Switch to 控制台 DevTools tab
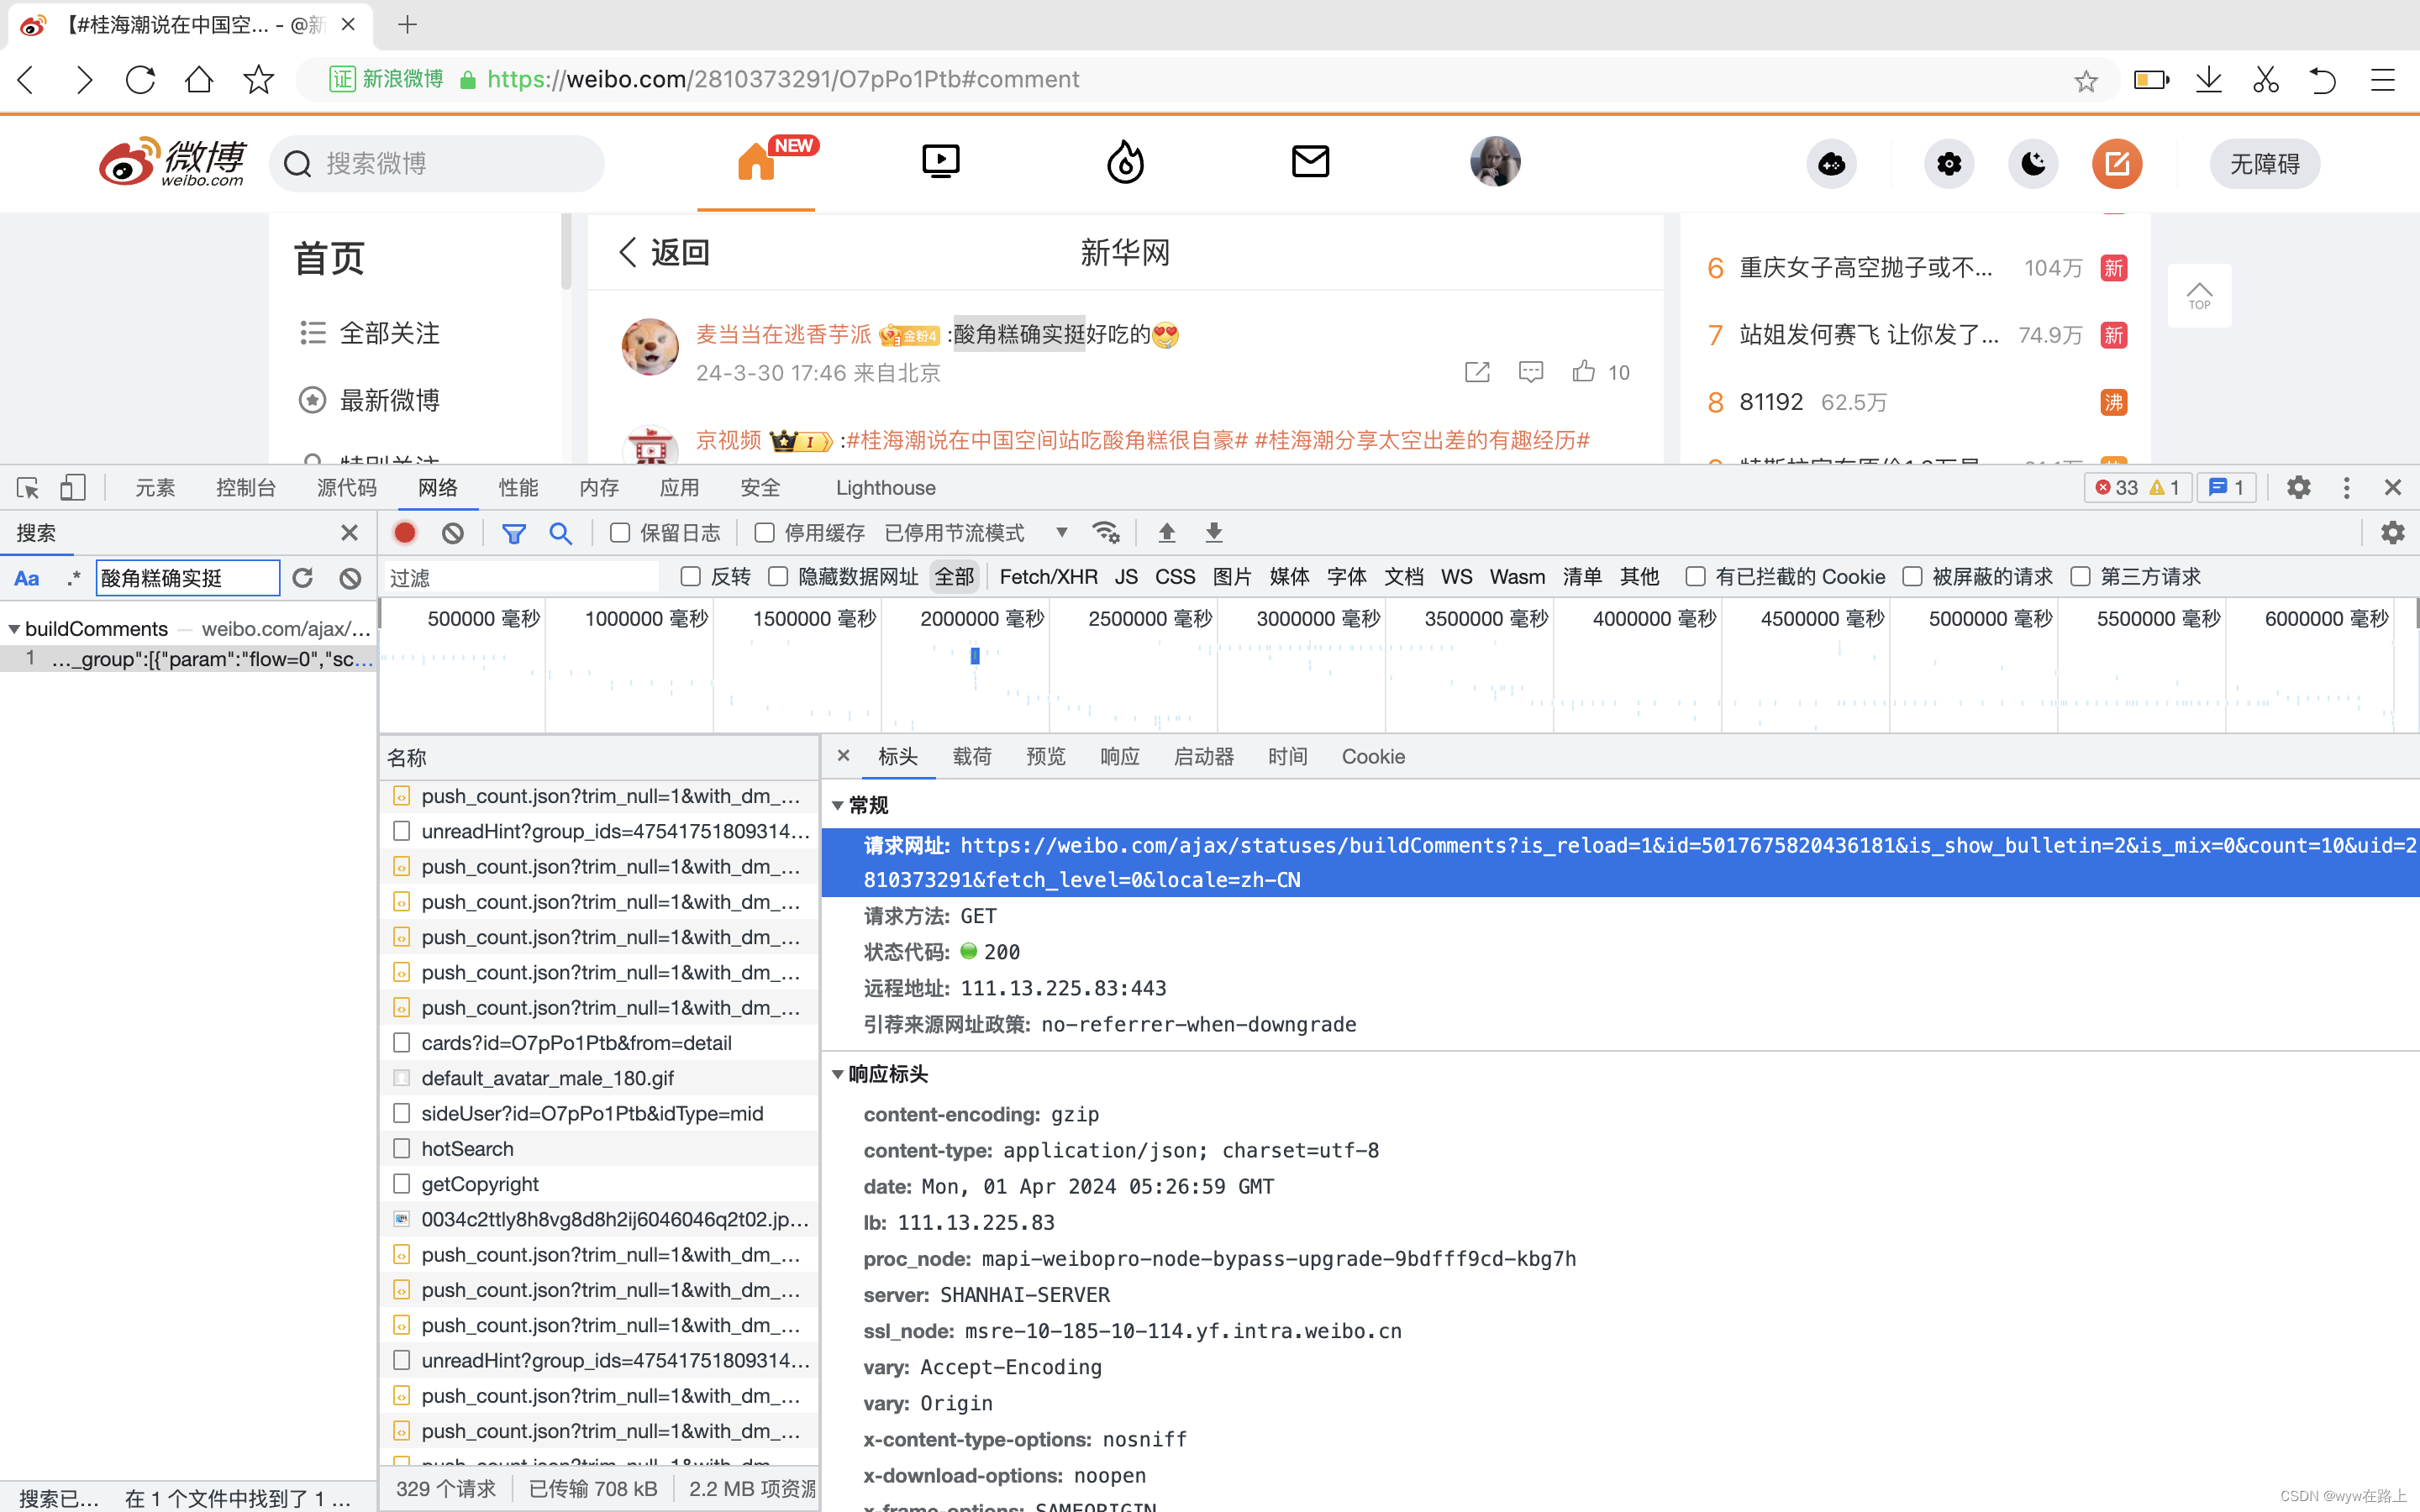The width and height of the screenshot is (2420, 1512). [x=246, y=488]
